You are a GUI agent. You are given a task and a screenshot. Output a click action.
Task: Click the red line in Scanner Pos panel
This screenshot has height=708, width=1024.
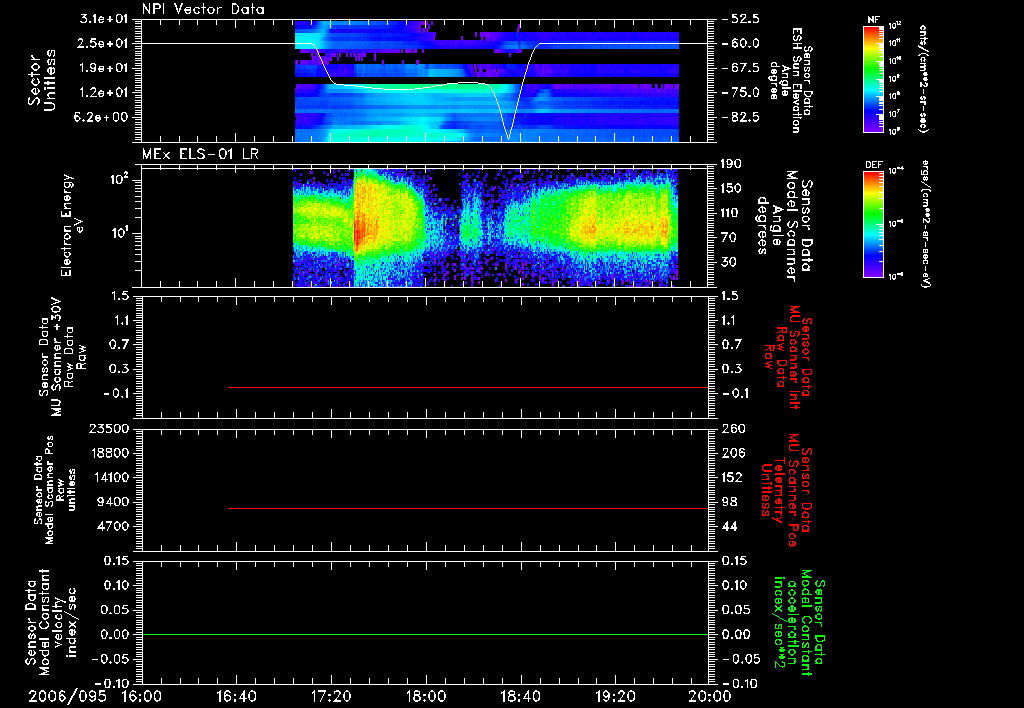click(468, 508)
